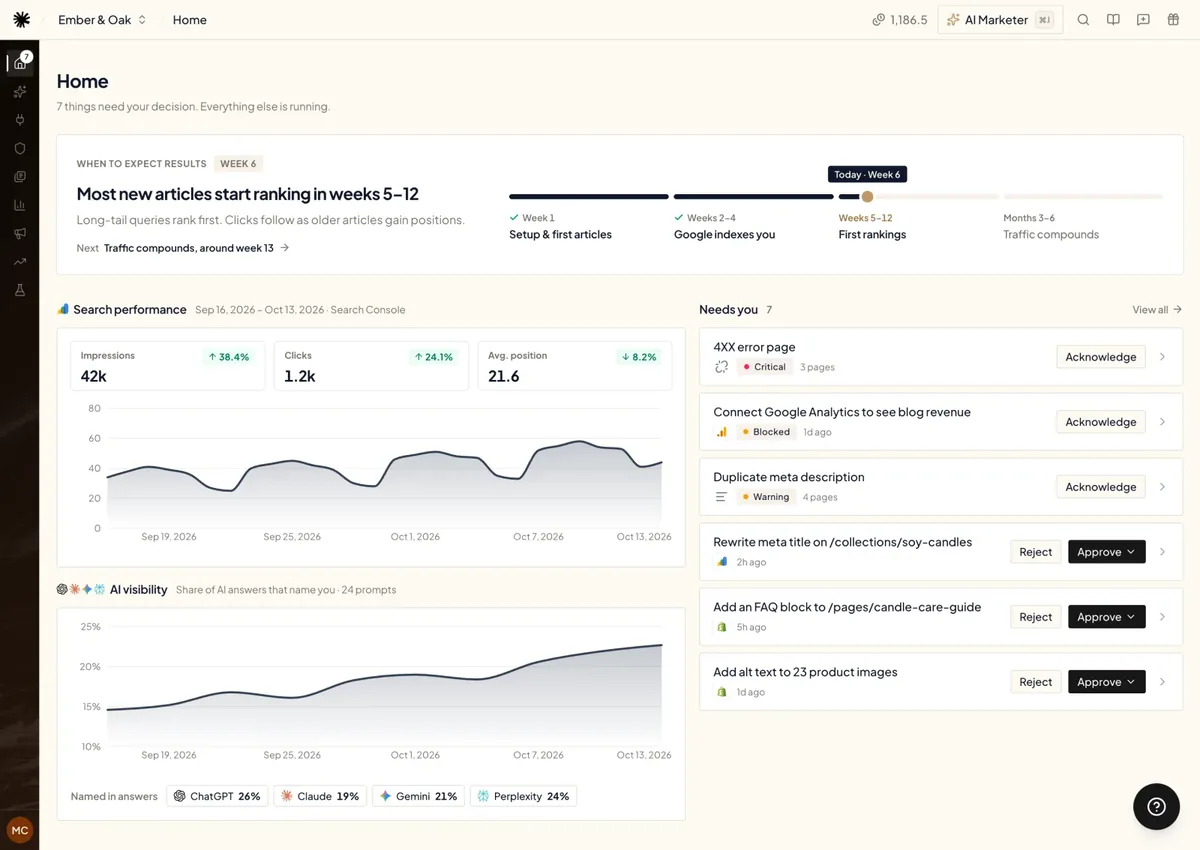Click the Blocked status badge
Viewport: 1200px width, 850px height.
pos(766,432)
